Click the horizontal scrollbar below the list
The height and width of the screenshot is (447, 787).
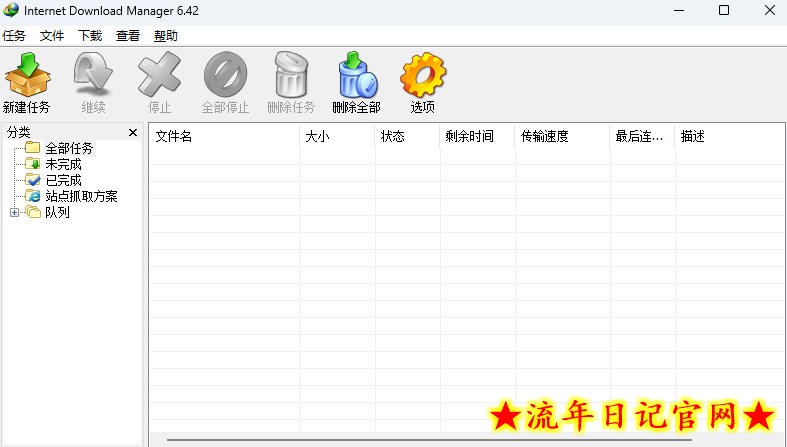coord(429,440)
